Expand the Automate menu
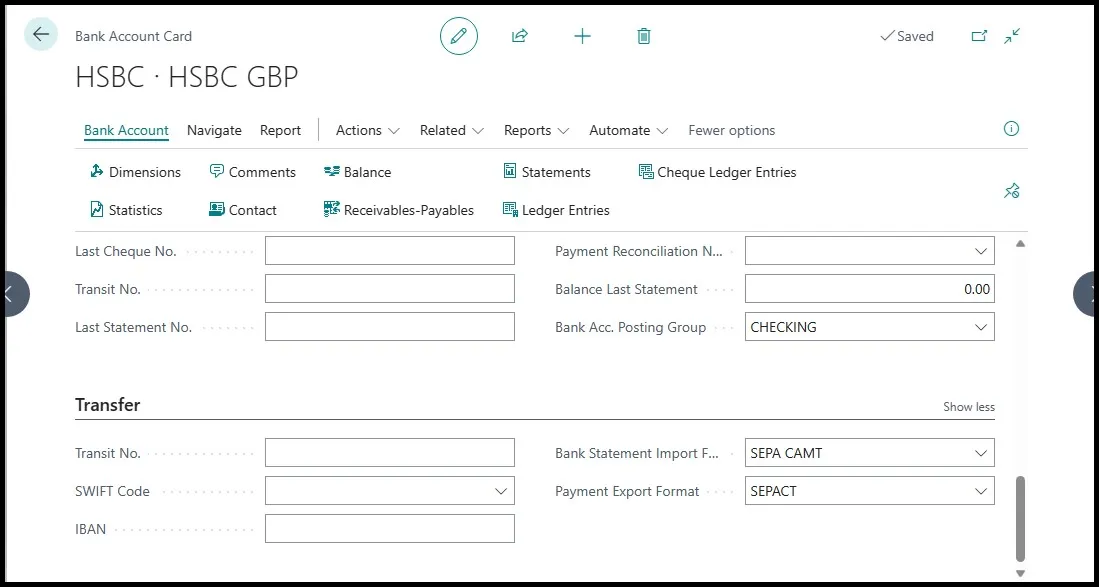The image size is (1099, 587). coord(629,130)
